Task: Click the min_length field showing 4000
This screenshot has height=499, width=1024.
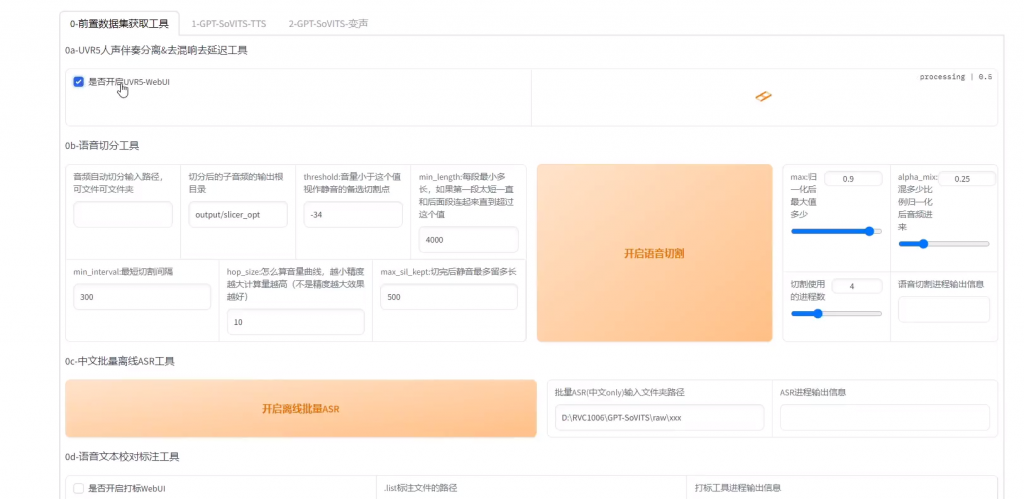Action: (468, 240)
